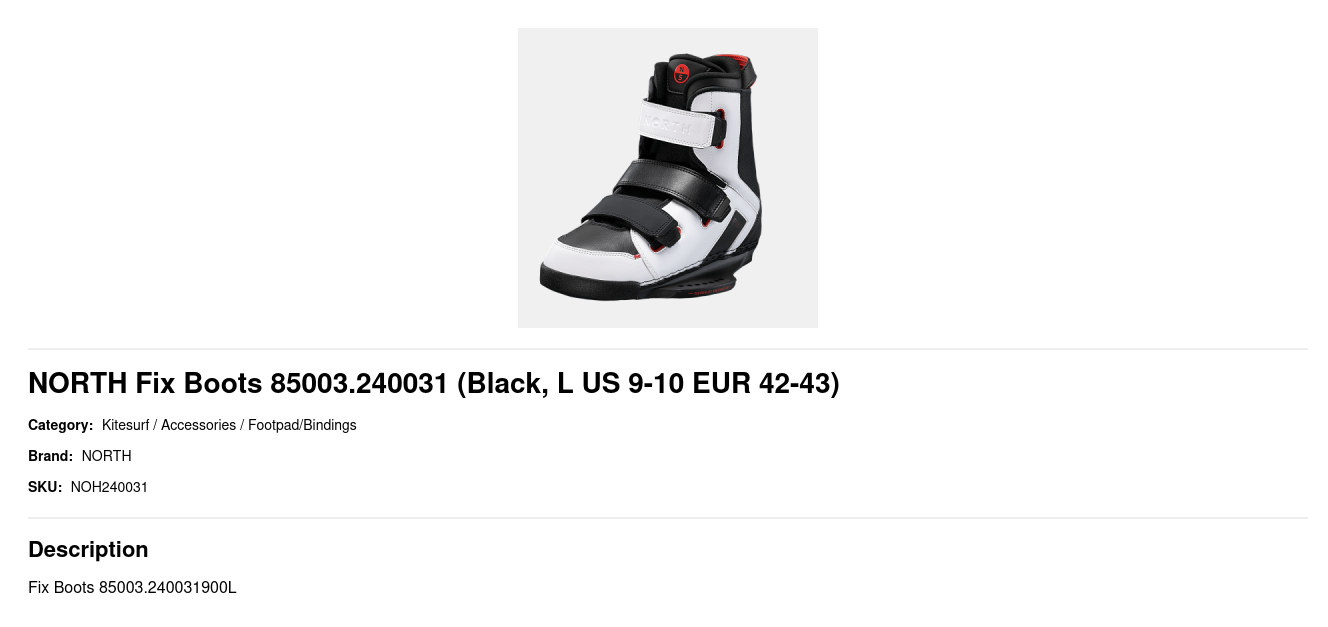Select the SKU value NOH240031
Viewport: 1328px width, 627px height.
(109, 487)
